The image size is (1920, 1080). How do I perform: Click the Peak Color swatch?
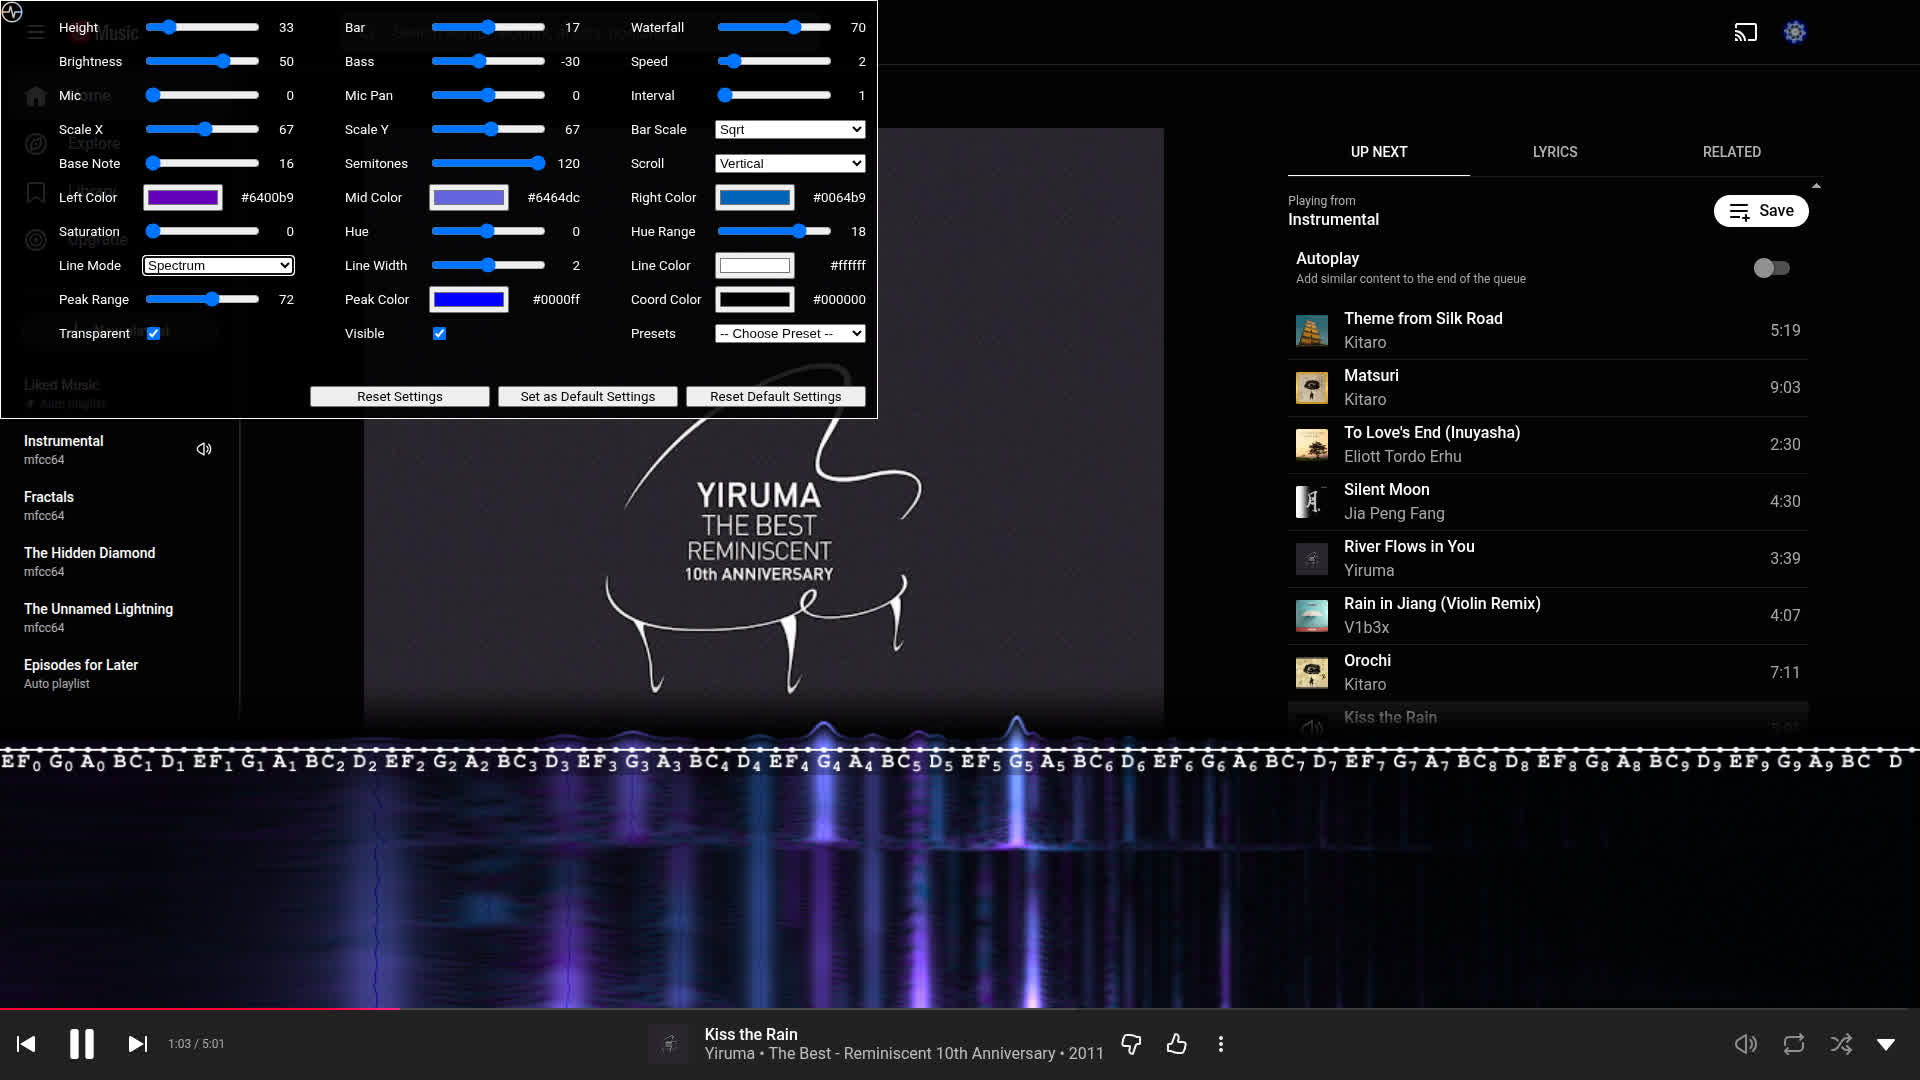(x=469, y=300)
